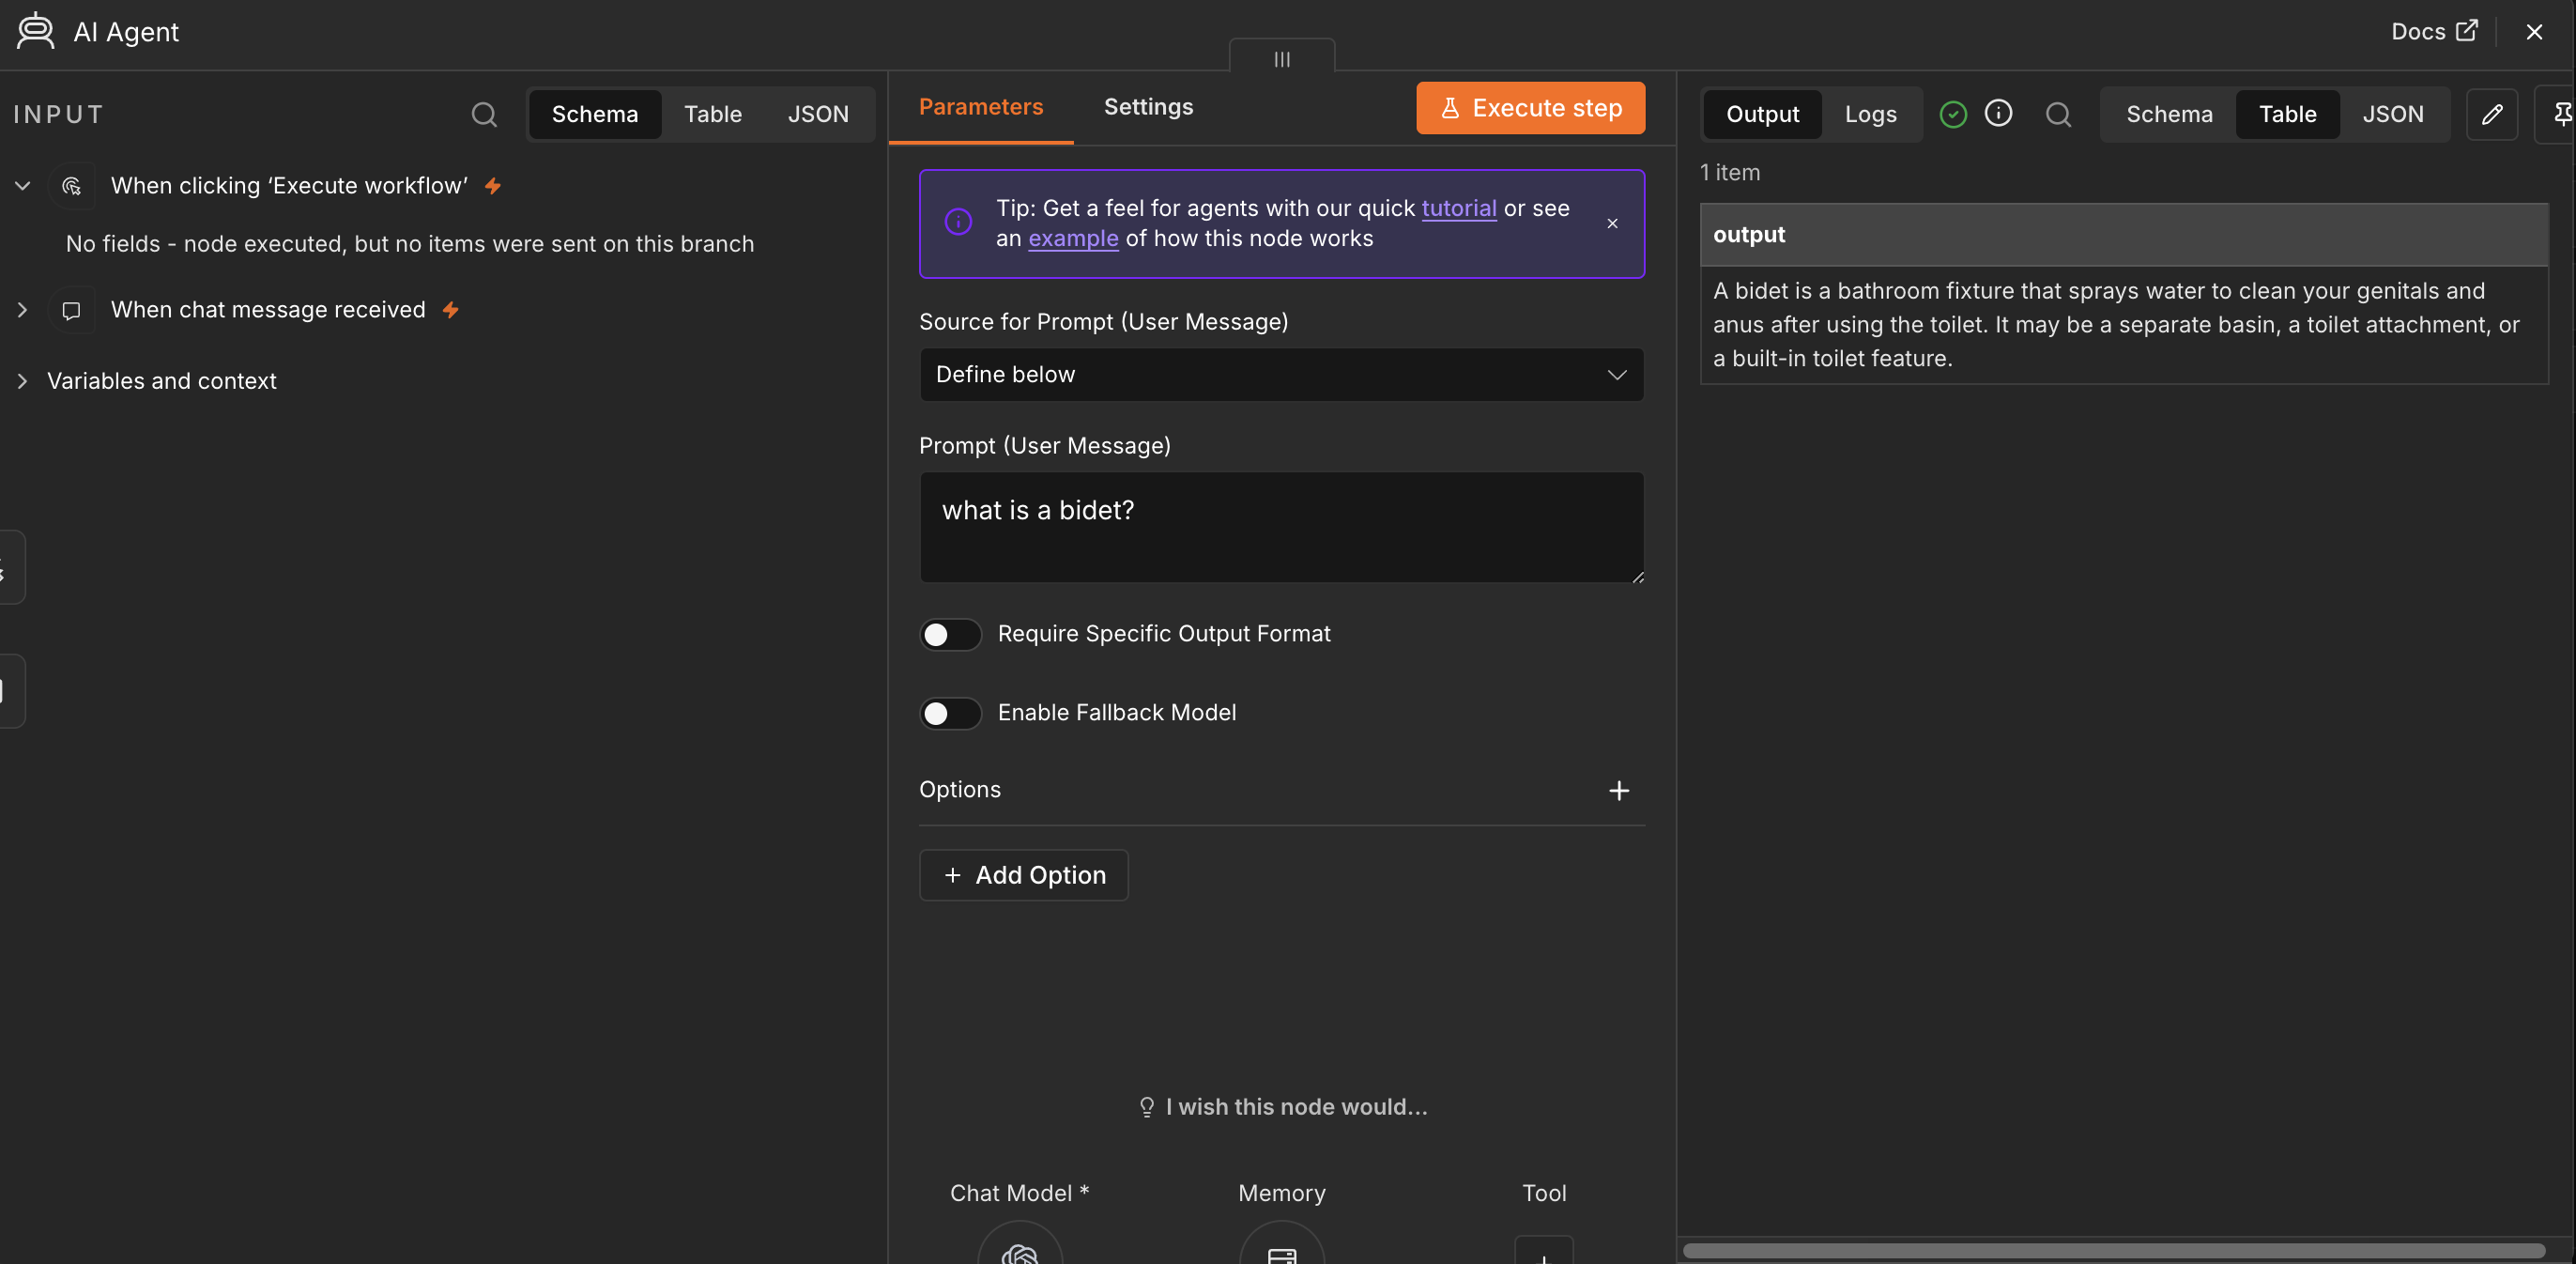Click the AI Agent robot icon
Viewport: 2576px width, 1264px height.
coord(36,31)
